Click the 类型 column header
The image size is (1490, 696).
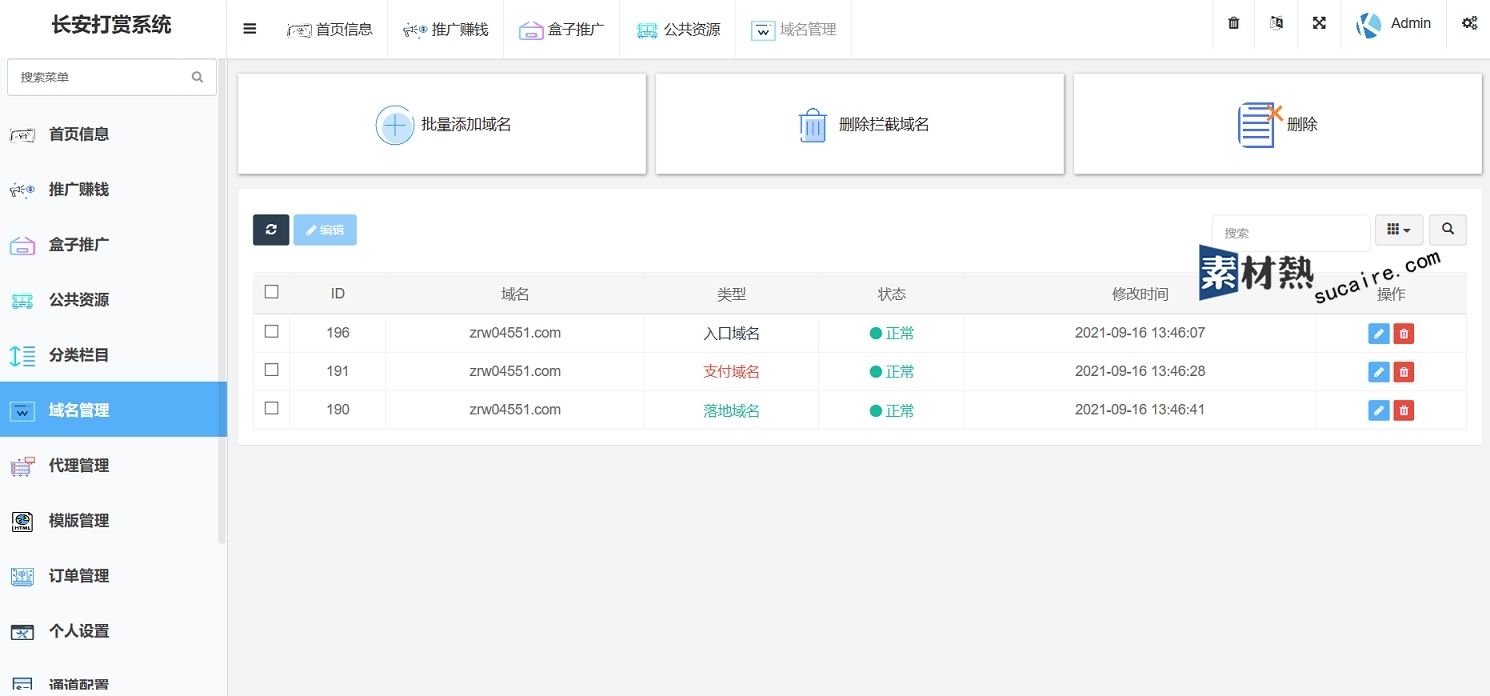(x=732, y=294)
